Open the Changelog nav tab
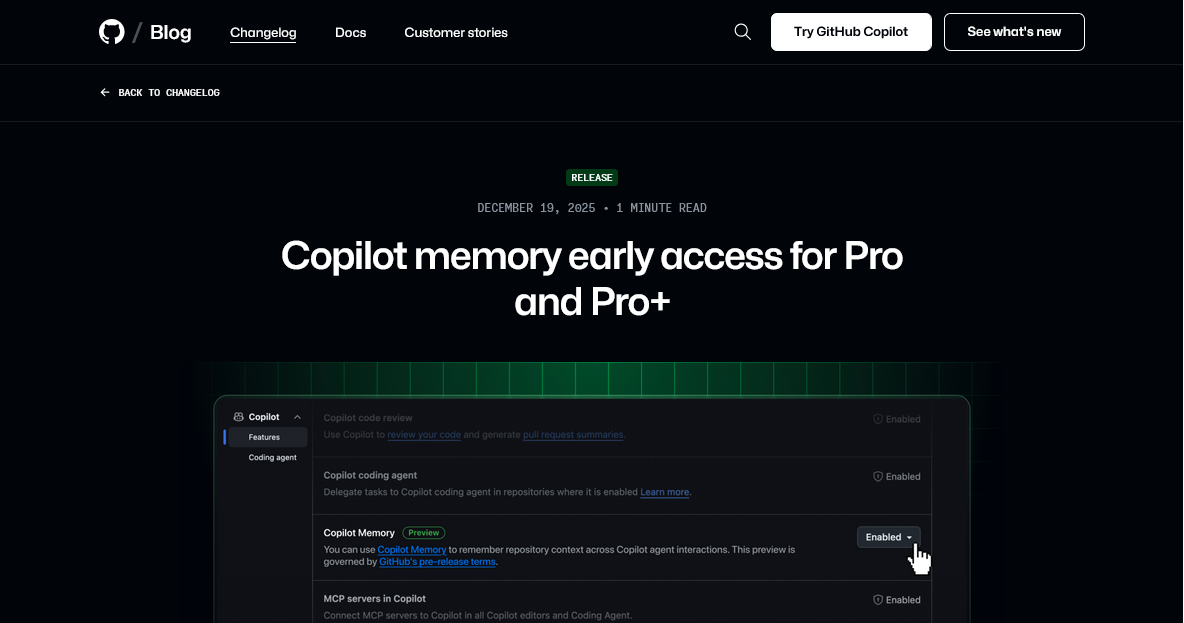The width and height of the screenshot is (1184, 623). pos(263,32)
